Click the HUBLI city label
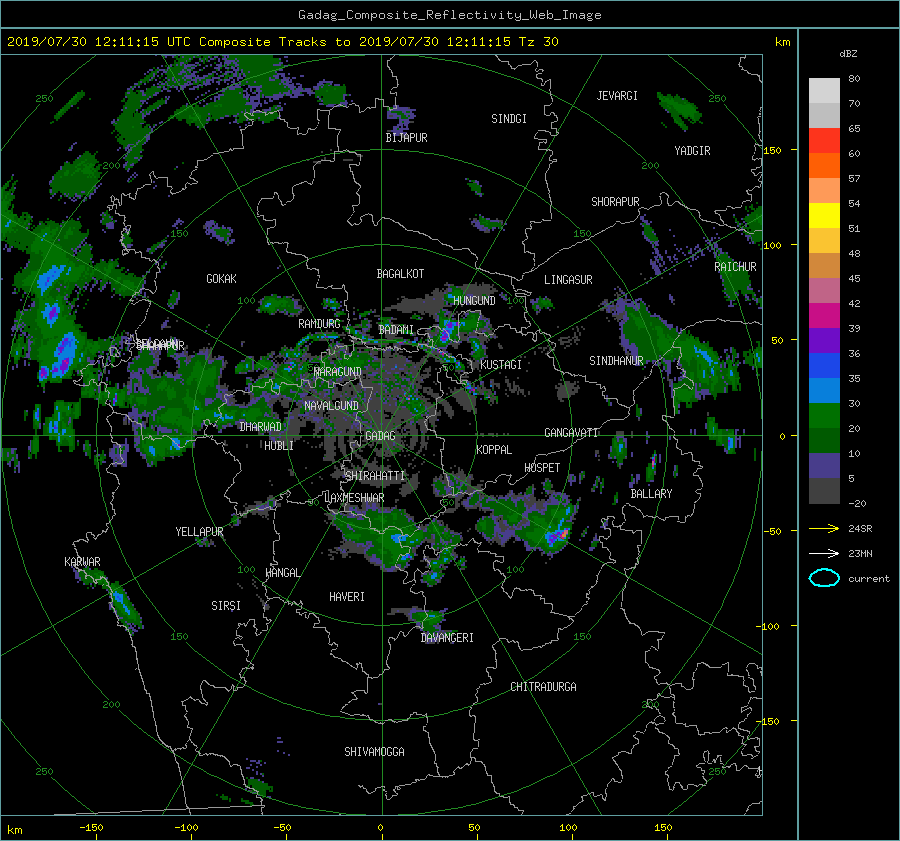Image resolution: width=900 pixels, height=841 pixels. click(x=278, y=446)
